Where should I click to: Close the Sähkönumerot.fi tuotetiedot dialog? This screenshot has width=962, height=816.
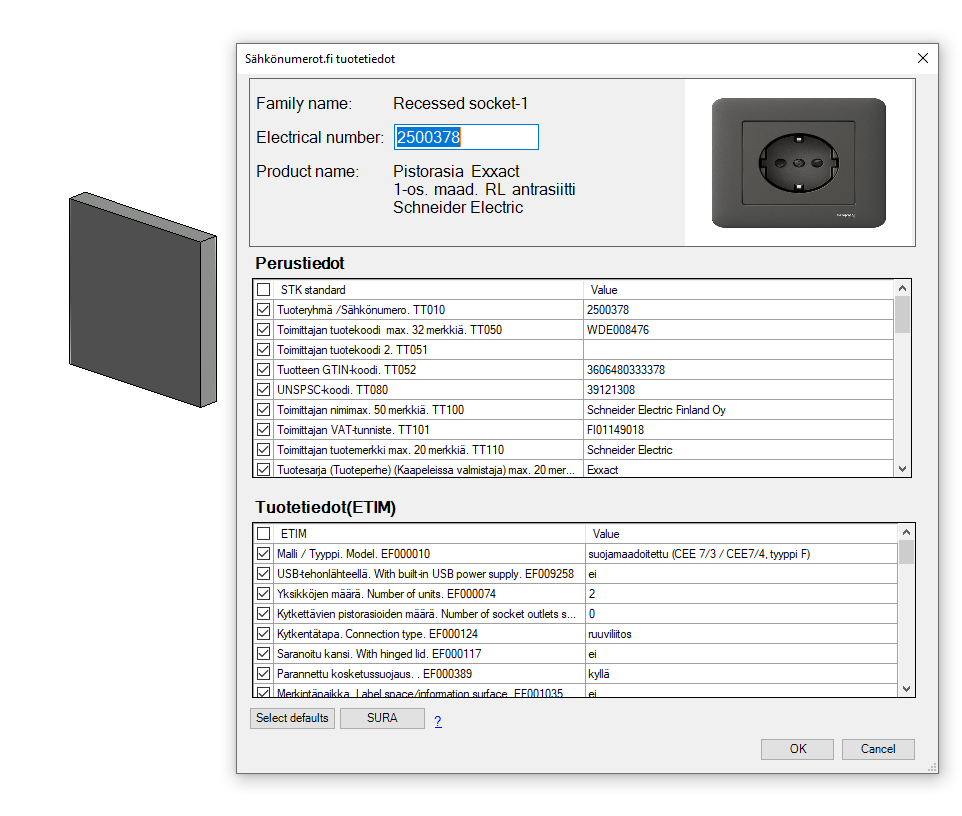pos(923,58)
